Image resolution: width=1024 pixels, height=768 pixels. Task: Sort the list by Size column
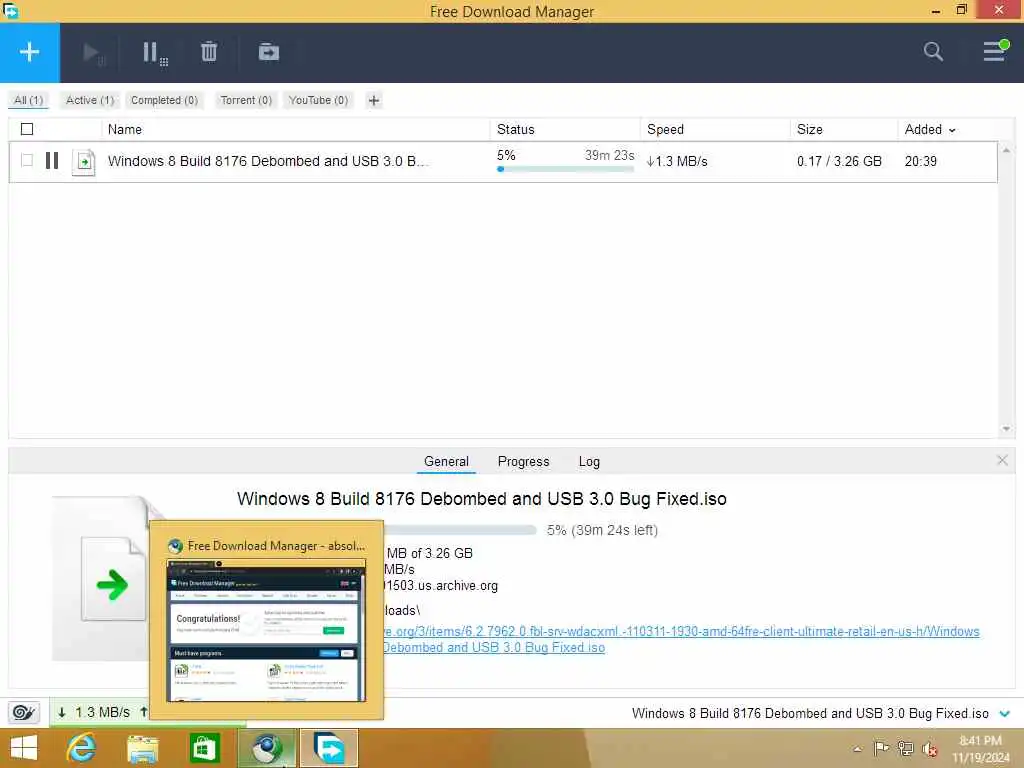[809, 129]
